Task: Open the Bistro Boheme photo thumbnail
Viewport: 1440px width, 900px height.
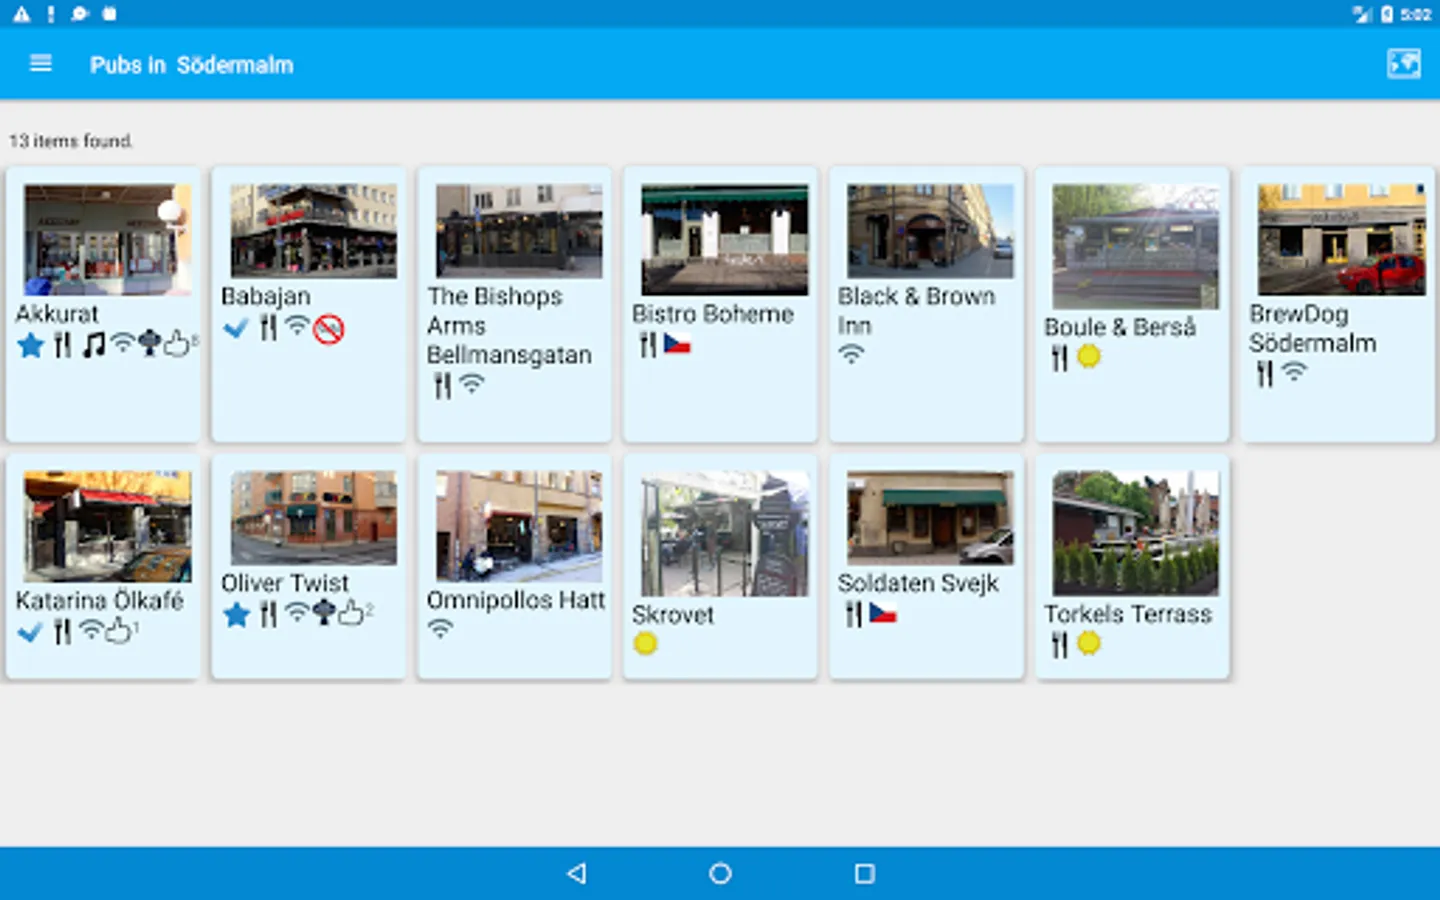Action: [725, 239]
